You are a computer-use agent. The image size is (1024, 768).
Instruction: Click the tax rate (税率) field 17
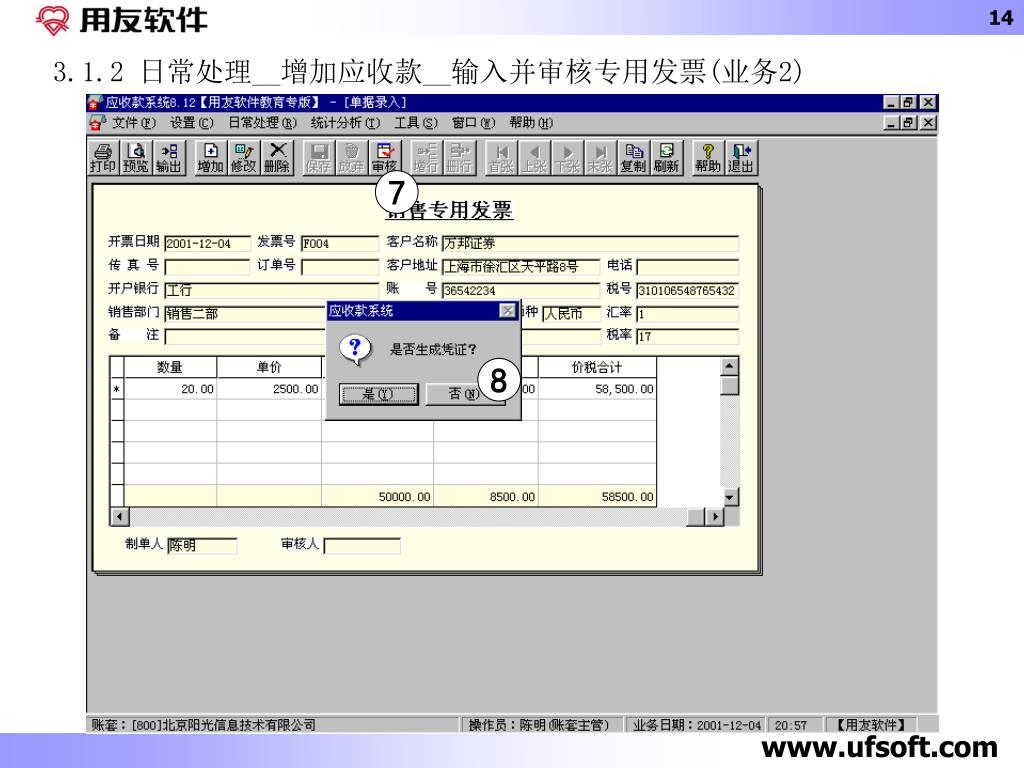point(688,336)
